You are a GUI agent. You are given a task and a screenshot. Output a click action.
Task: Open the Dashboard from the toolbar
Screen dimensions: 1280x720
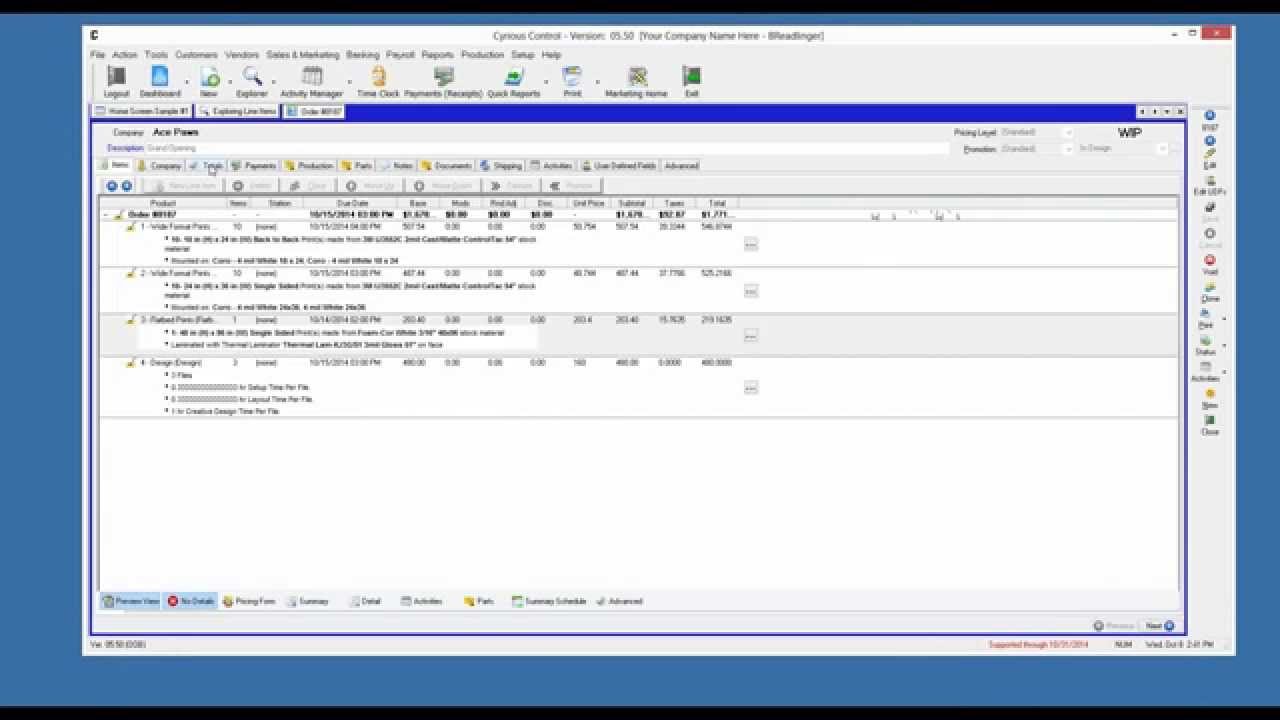point(160,81)
